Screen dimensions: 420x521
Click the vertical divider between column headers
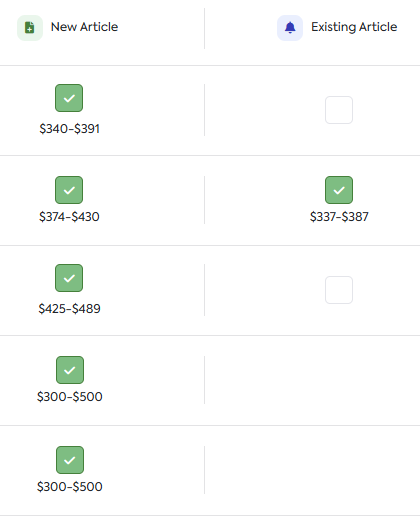[x=204, y=28]
